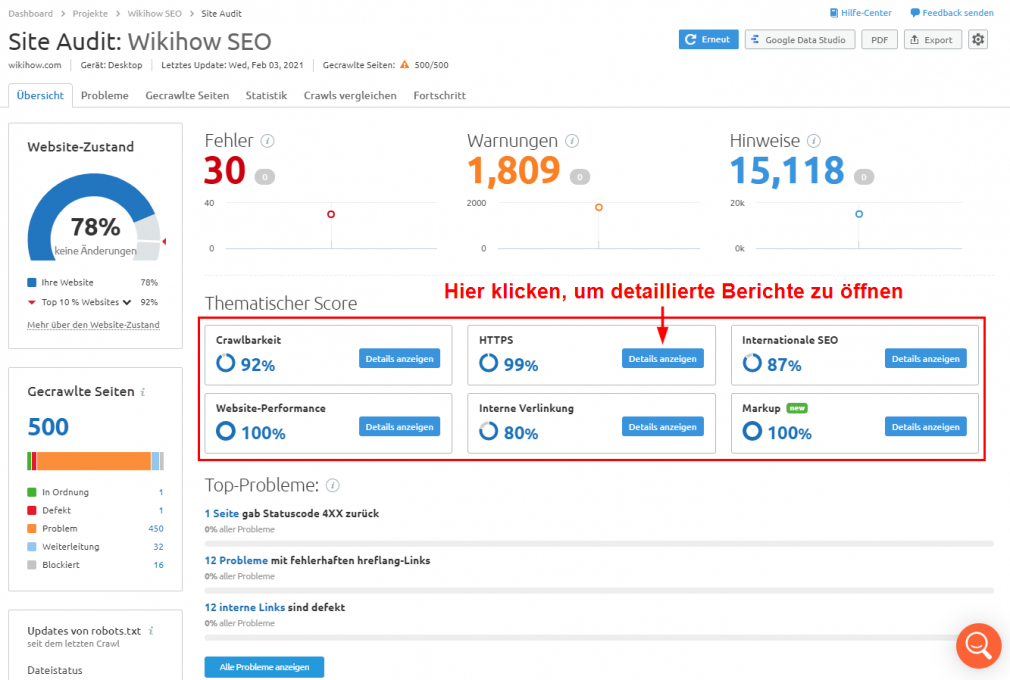
Task: Click the Warnungen info icon
Action: pyautogui.click(x=572, y=141)
